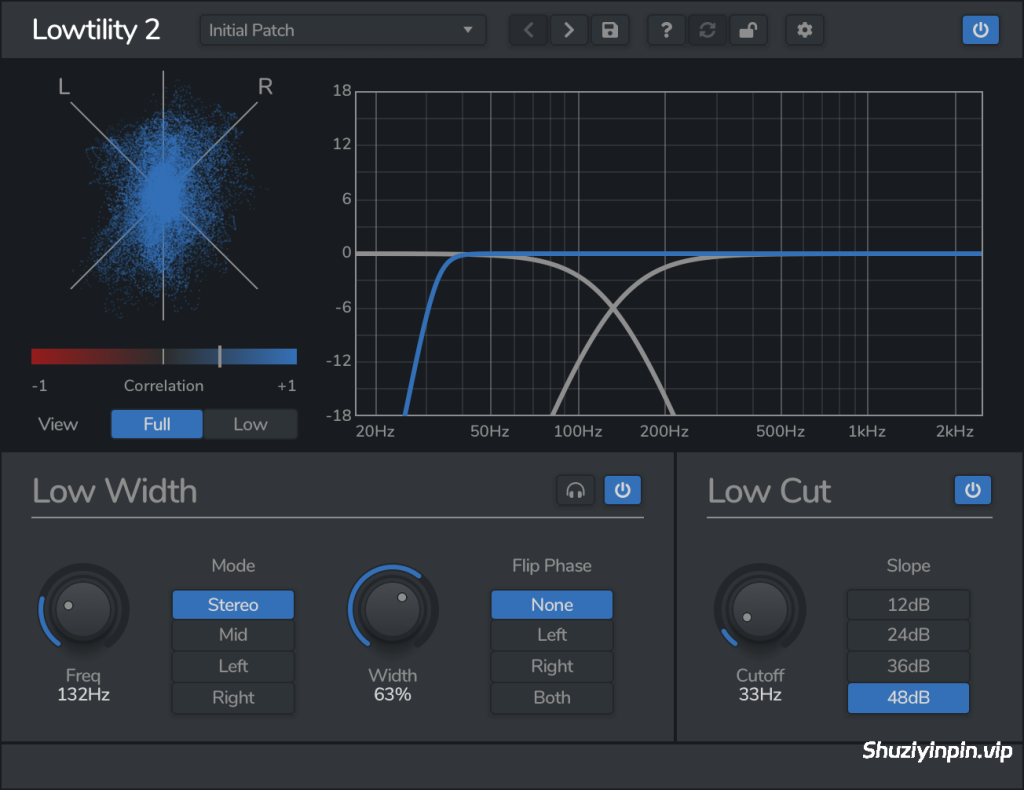Click the Freq knob

[x=84, y=609]
